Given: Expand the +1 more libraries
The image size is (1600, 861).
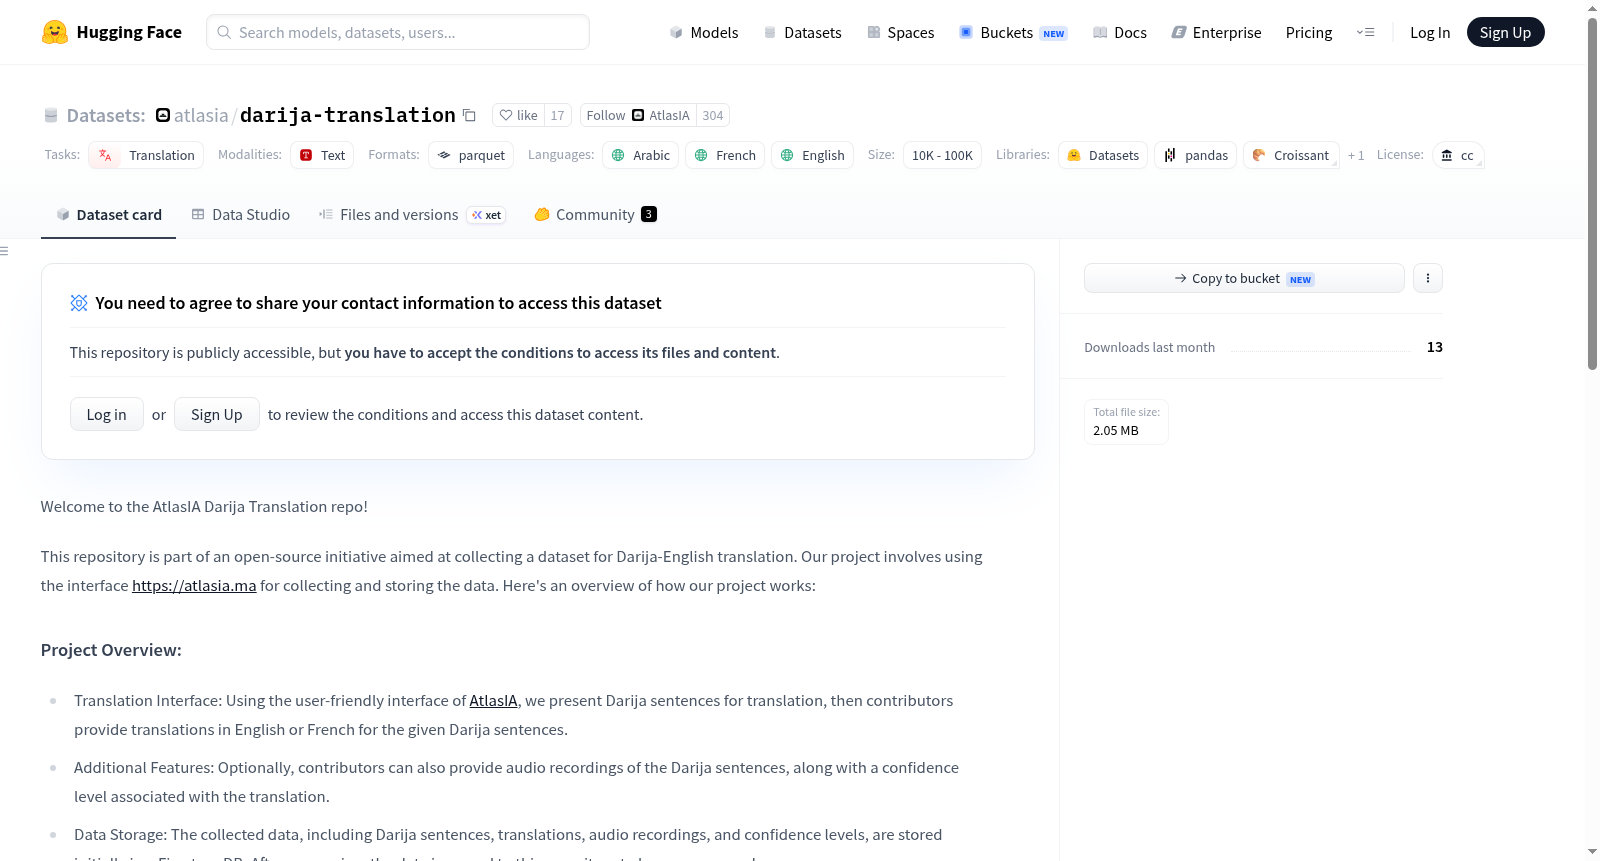Looking at the screenshot, I should pyautogui.click(x=1356, y=155).
